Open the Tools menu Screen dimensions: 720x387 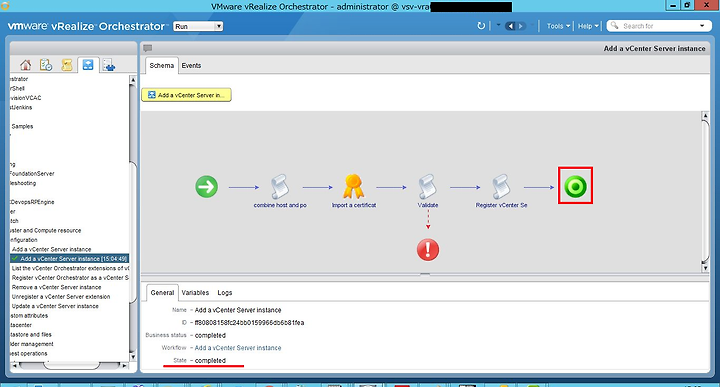[558, 26]
